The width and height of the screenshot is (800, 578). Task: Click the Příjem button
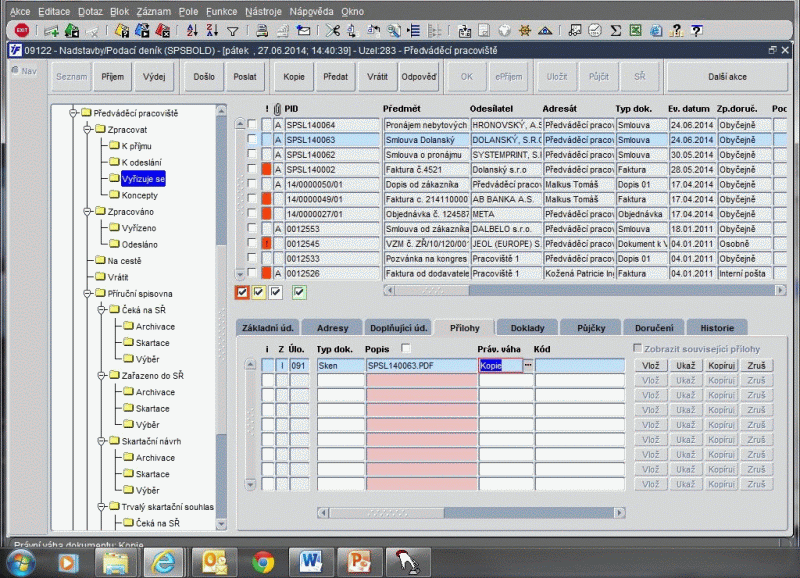(x=112, y=77)
